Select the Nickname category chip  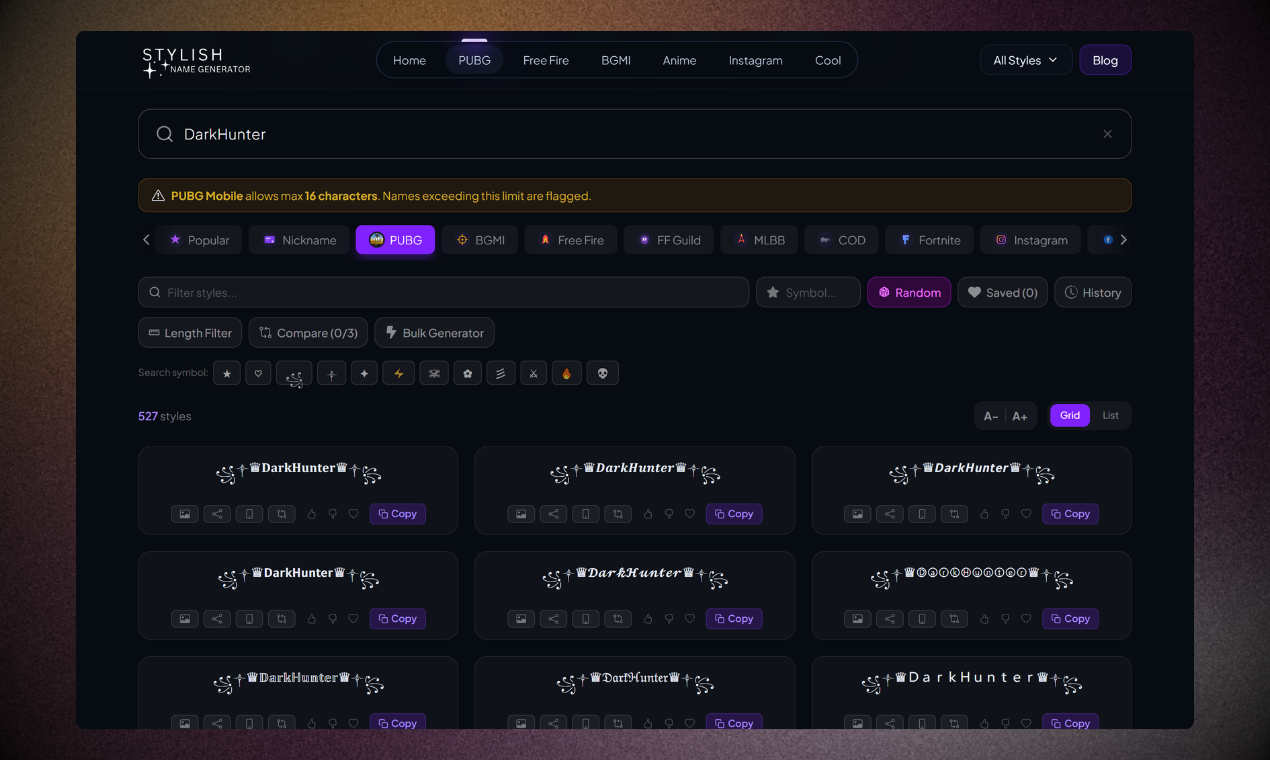point(299,240)
